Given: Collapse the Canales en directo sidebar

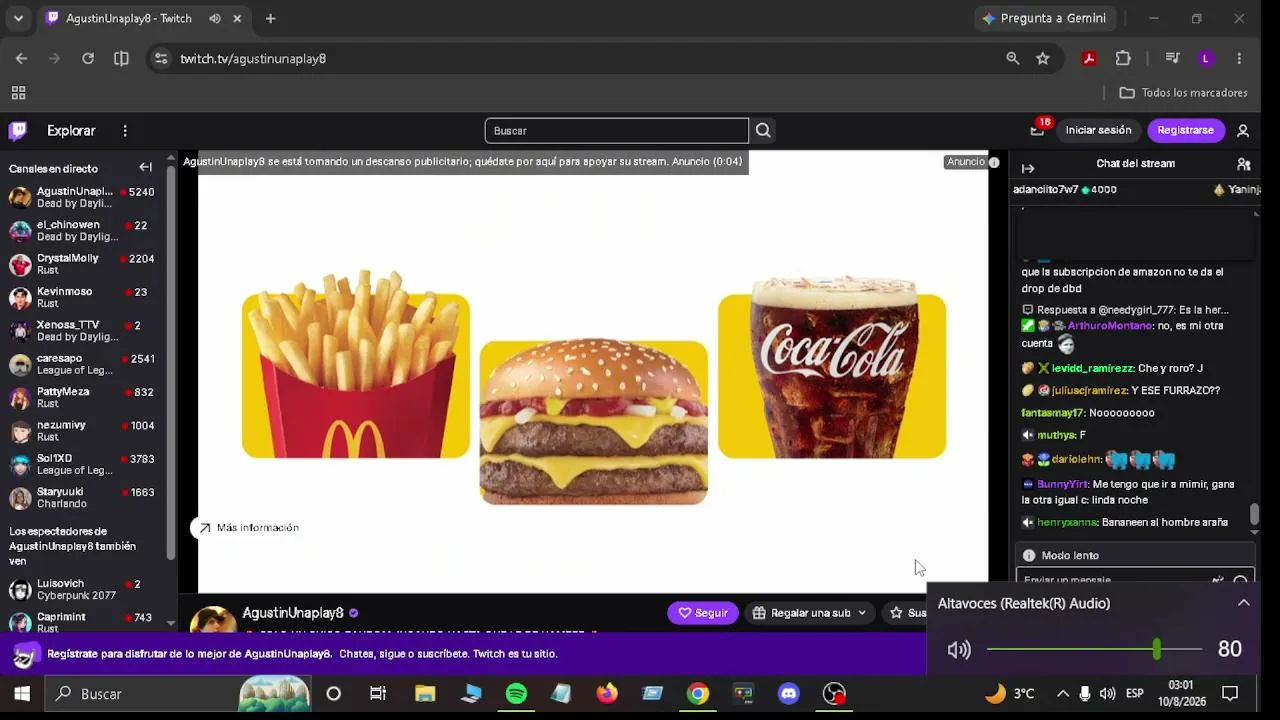Looking at the screenshot, I should point(146,167).
